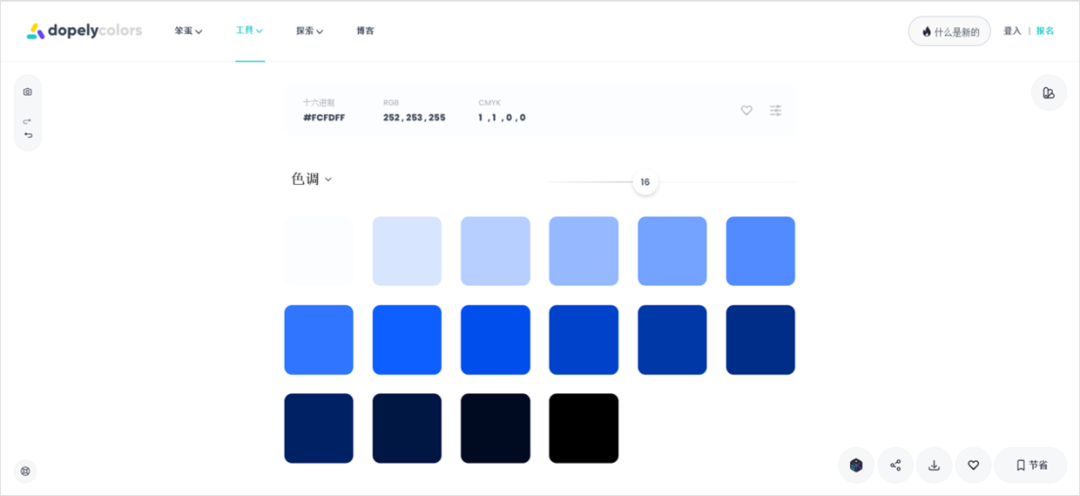Image resolution: width=1080 pixels, height=496 pixels.
Task: Click the slider handle showing 16
Action: click(x=645, y=183)
